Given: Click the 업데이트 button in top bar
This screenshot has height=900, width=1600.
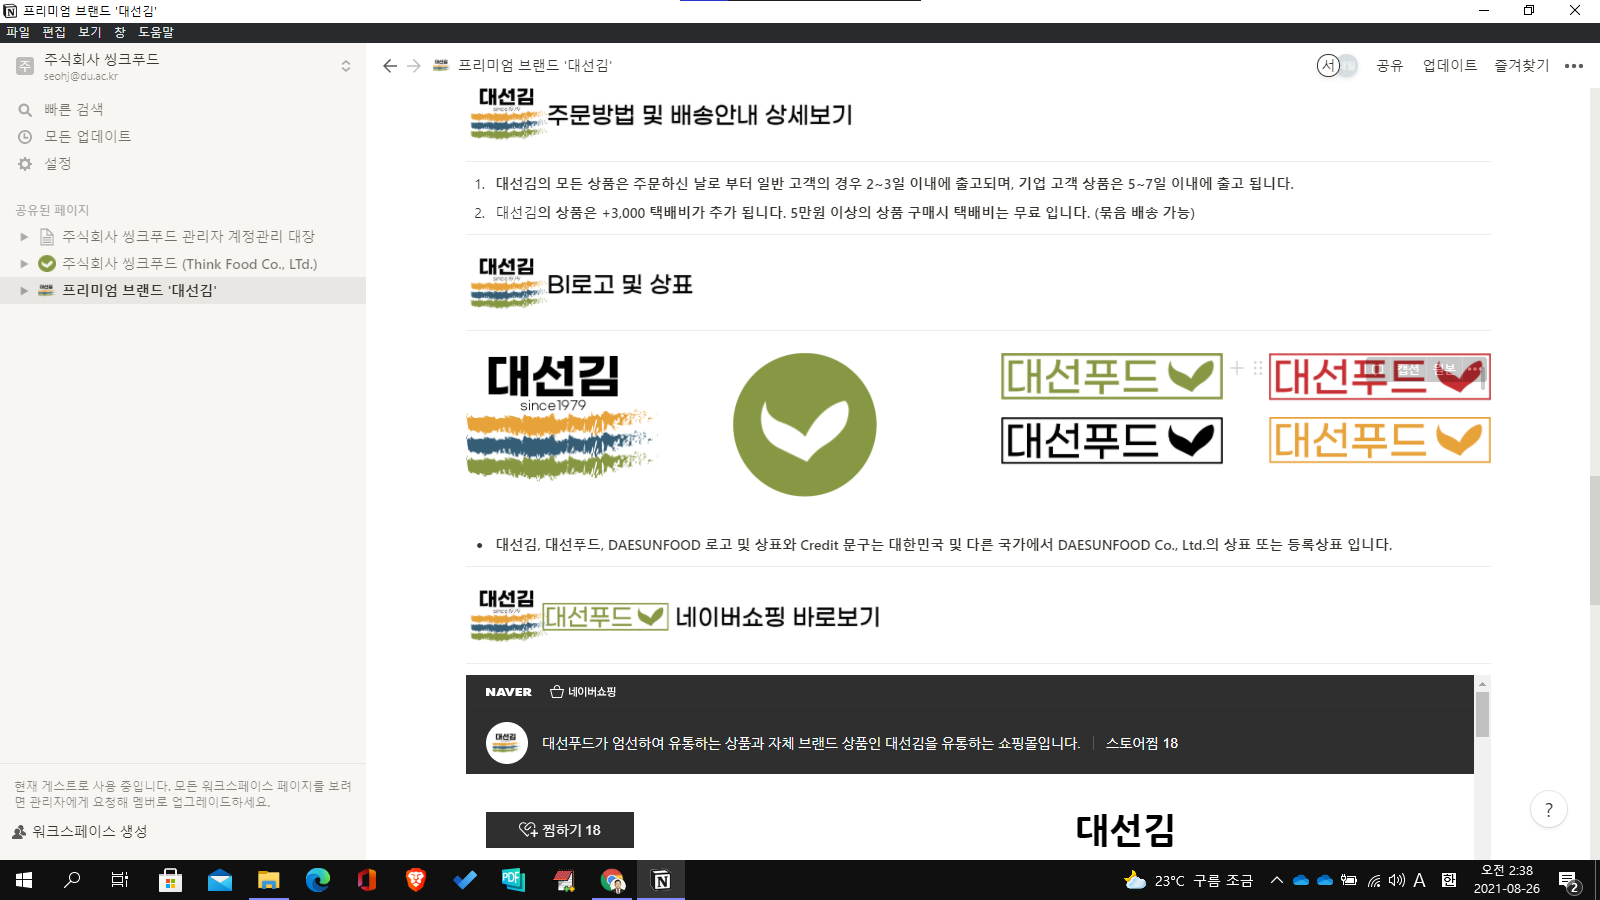Looking at the screenshot, I should (x=1450, y=66).
